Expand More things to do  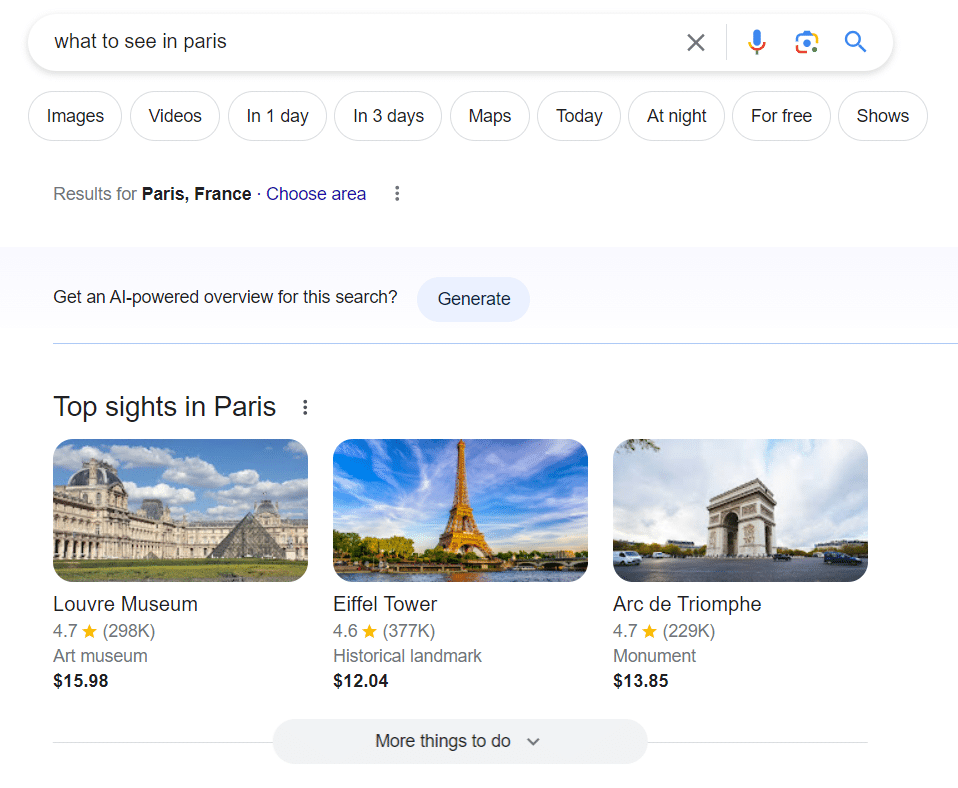click(443, 741)
